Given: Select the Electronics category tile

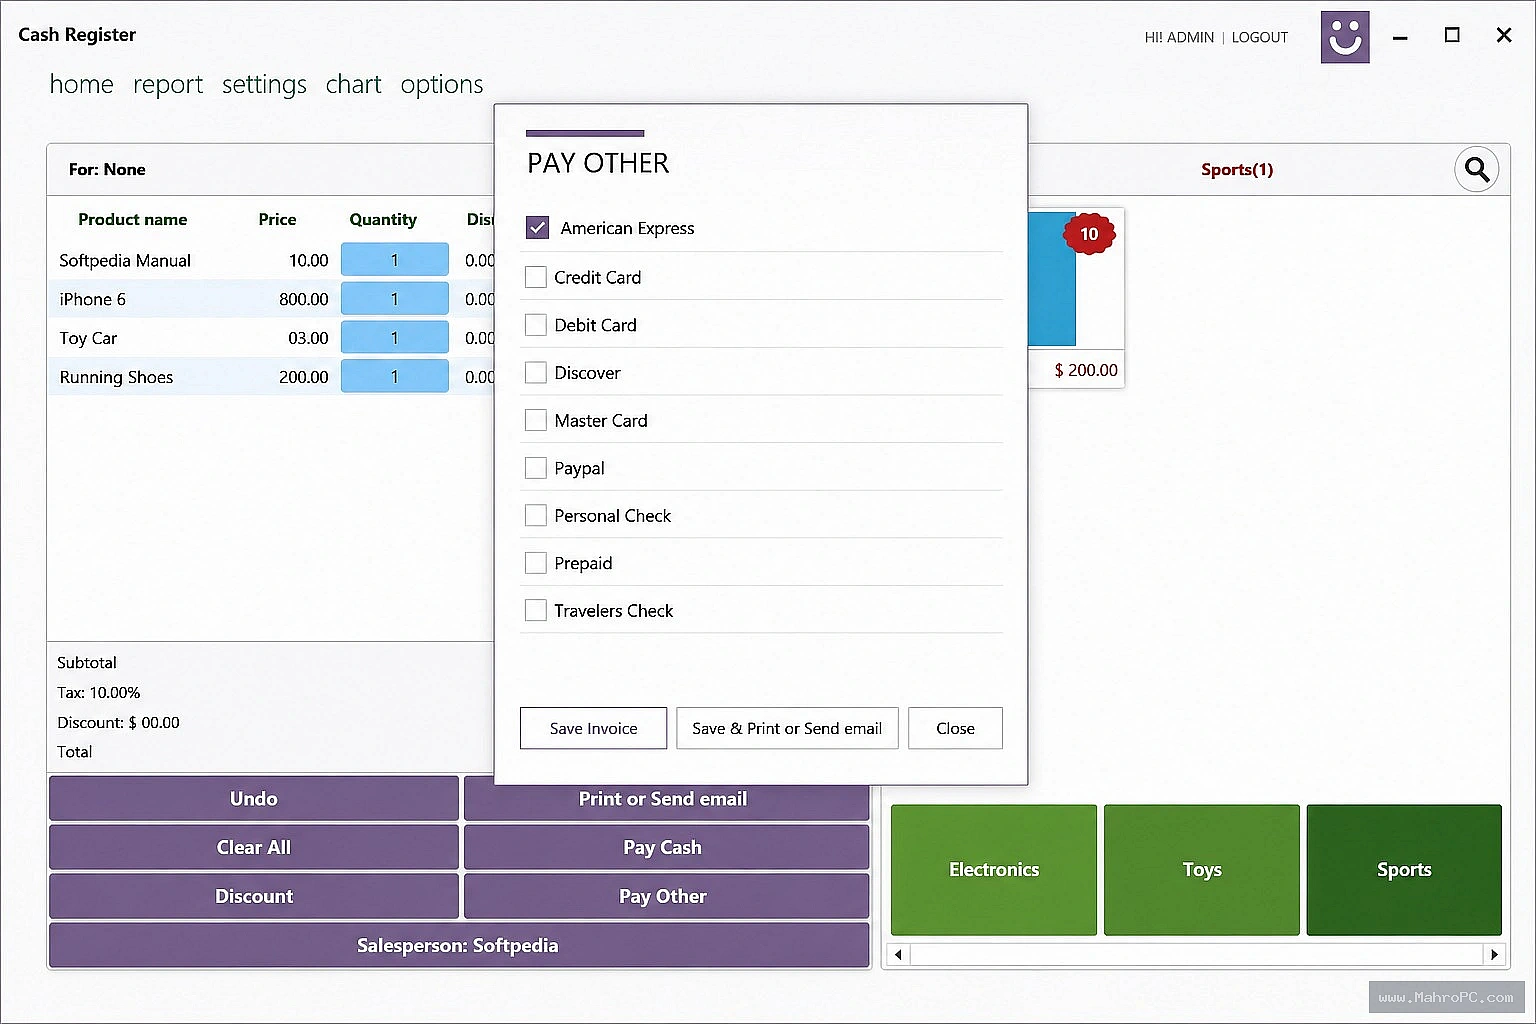Looking at the screenshot, I should pos(994,870).
